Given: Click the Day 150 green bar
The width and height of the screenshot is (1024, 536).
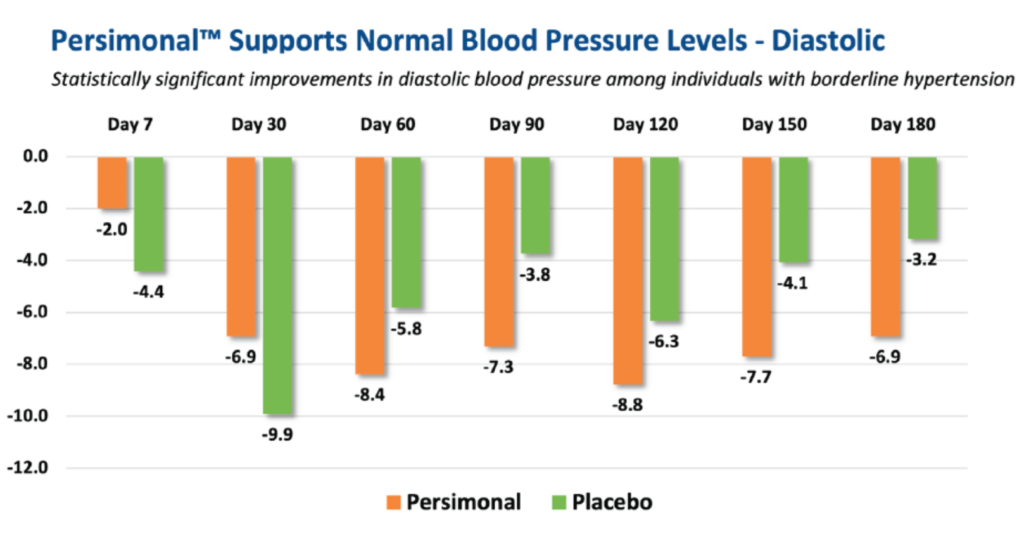Looking at the screenshot, I should tap(793, 210).
